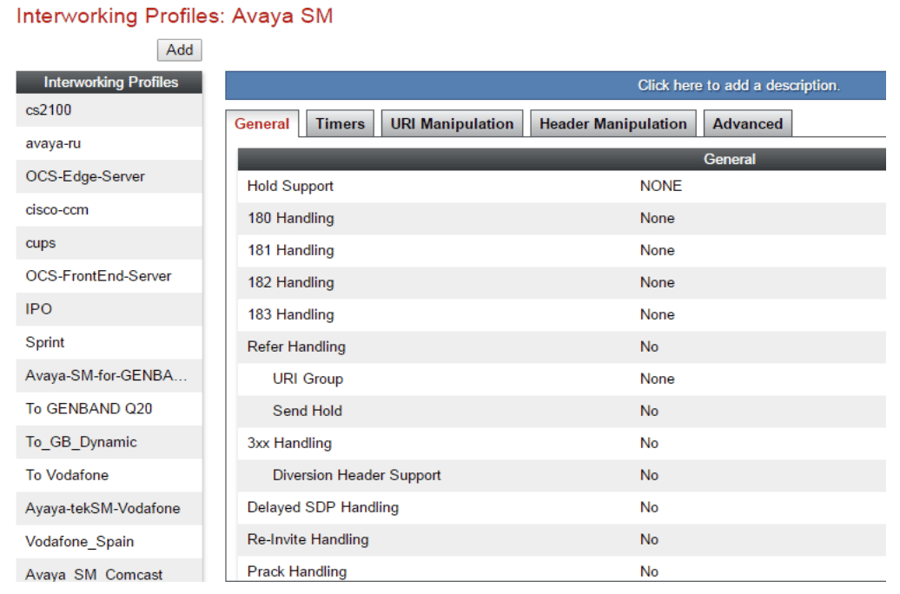Switch to the Advanced tab
900x594 pixels.
point(748,124)
